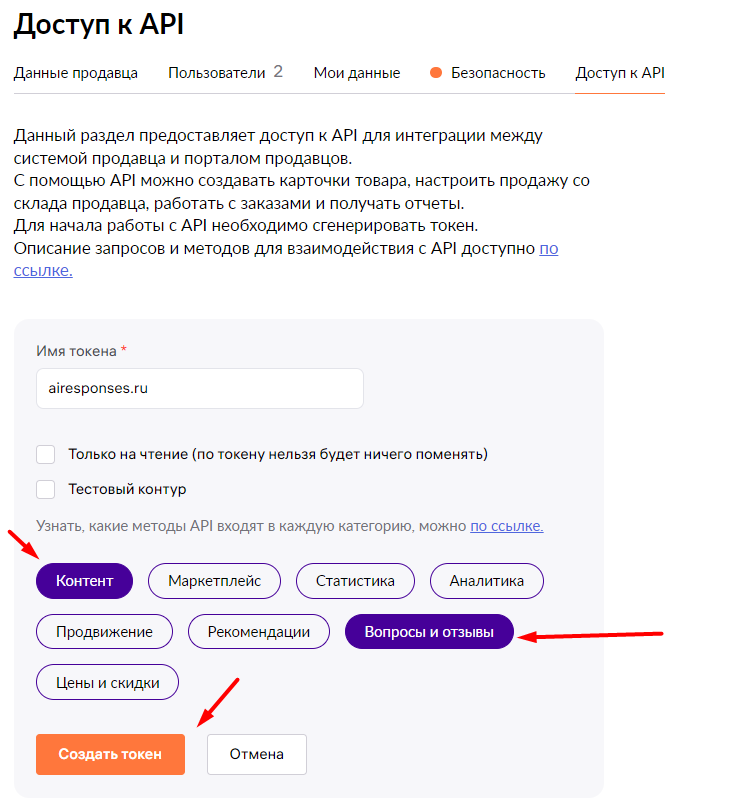Click the orange dot next to Безопасность
This screenshot has height=798, width=752.
tap(436, 73)
